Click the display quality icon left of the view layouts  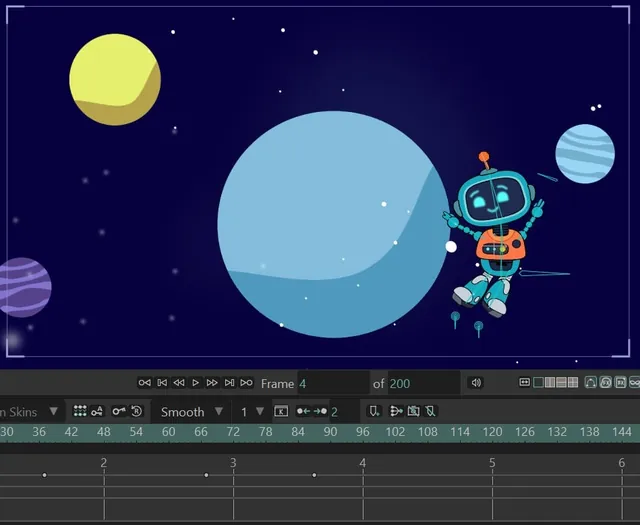tap(524, 382)
